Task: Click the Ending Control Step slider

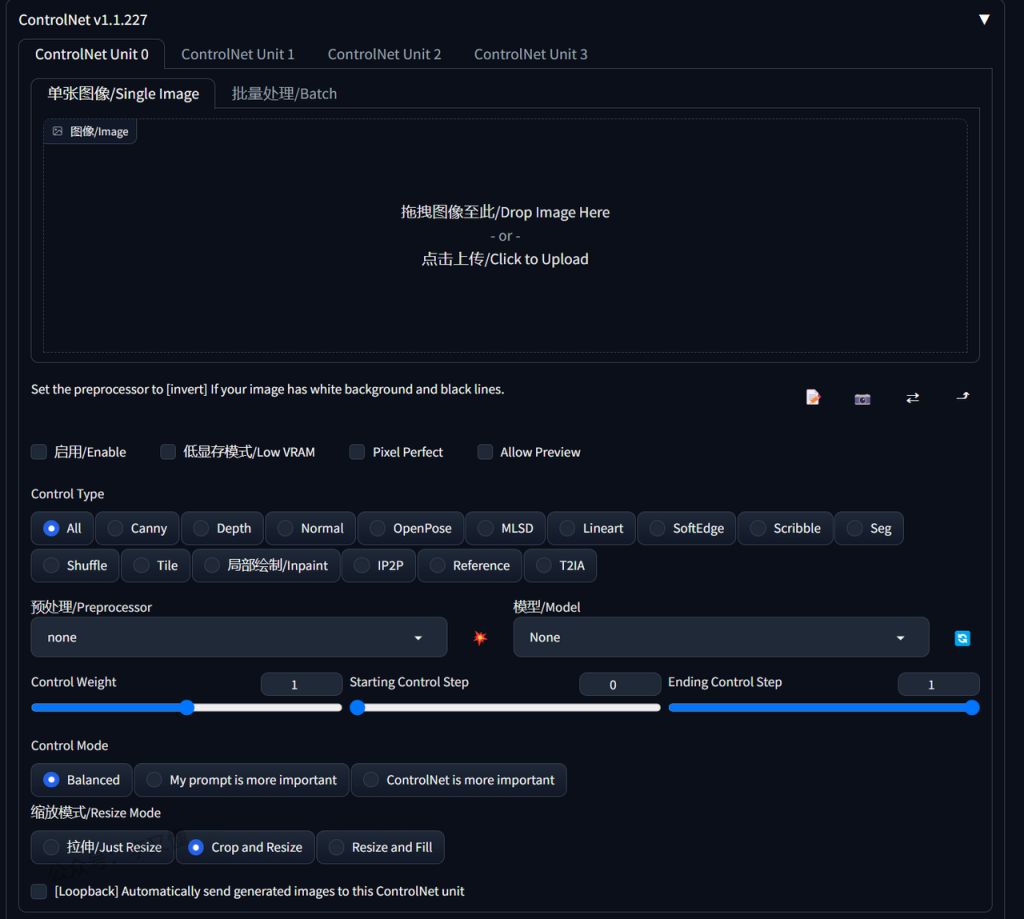Action: (x=824, y=707)
